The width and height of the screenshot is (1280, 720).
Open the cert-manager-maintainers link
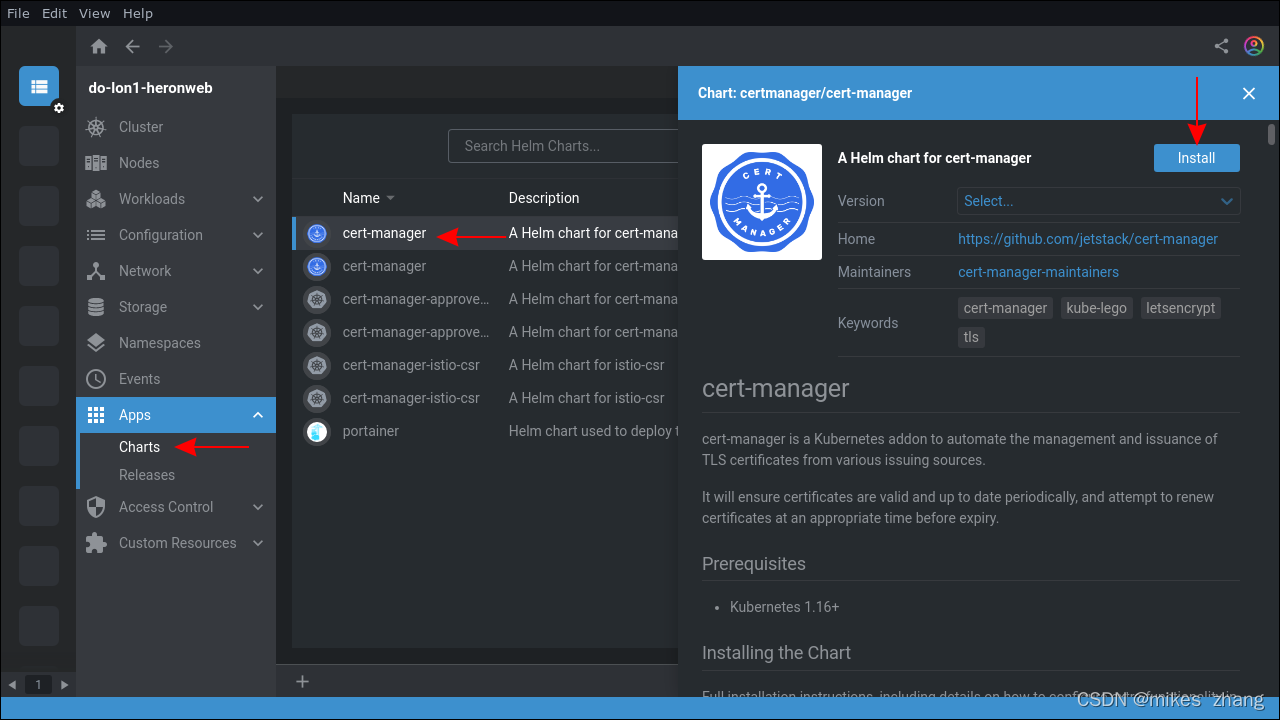pyautogui.click(x=1038, y=272)
